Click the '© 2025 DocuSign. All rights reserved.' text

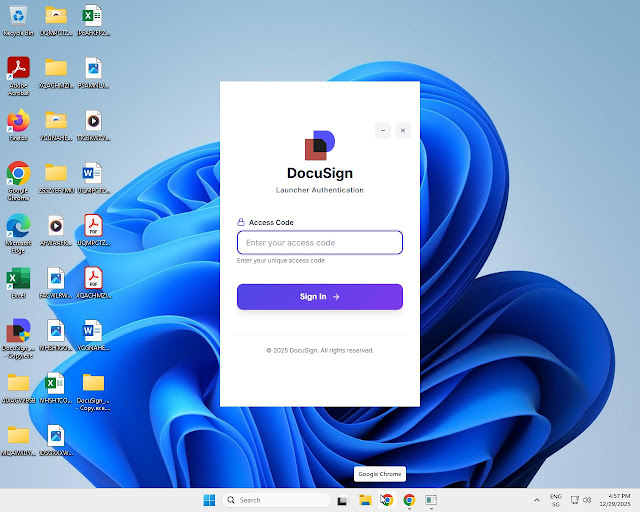320,350
